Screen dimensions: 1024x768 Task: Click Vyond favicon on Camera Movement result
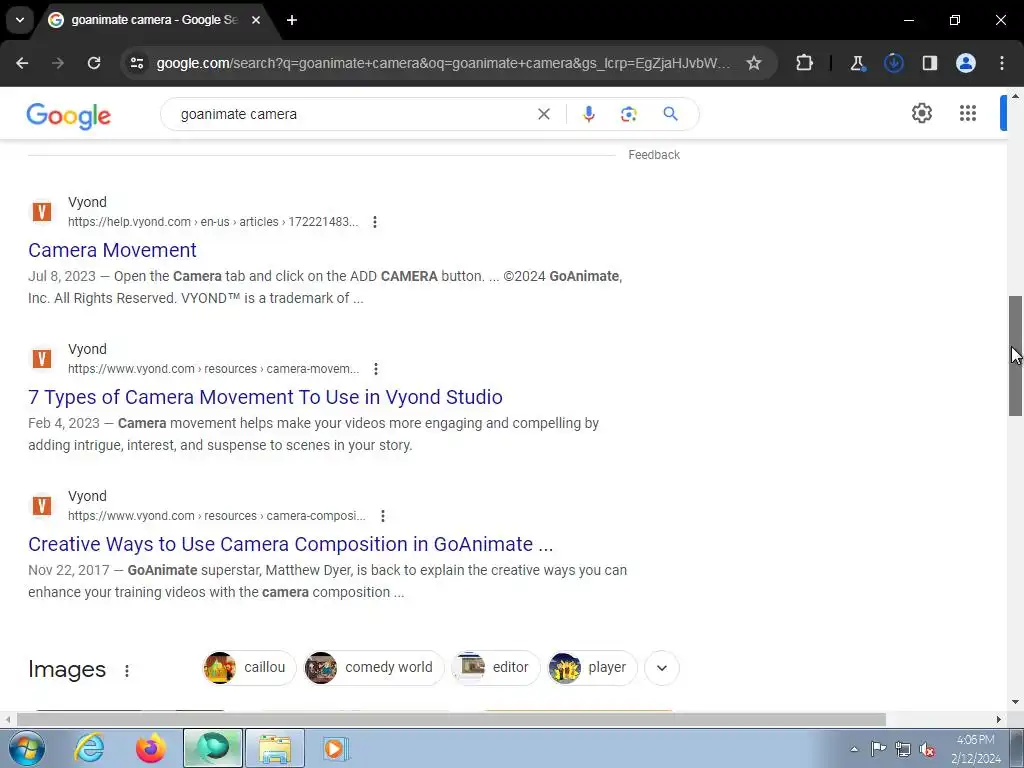[42, 212]
